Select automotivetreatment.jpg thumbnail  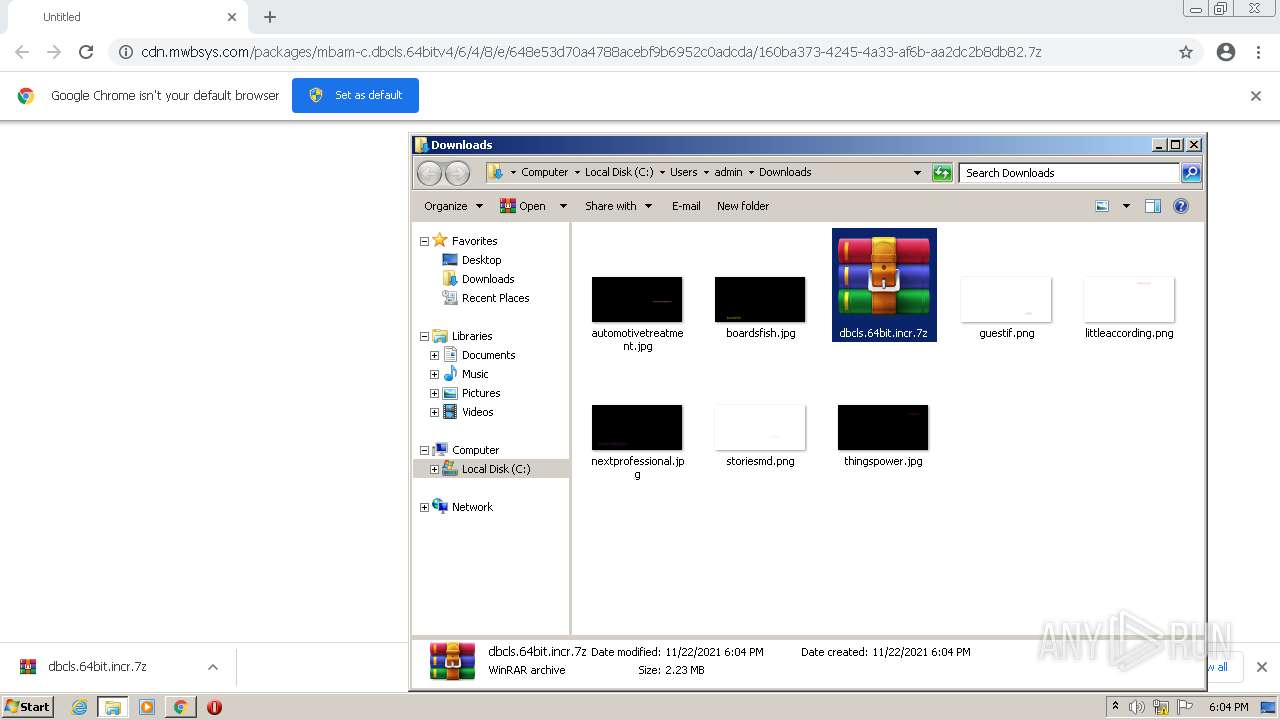[637, 300]
